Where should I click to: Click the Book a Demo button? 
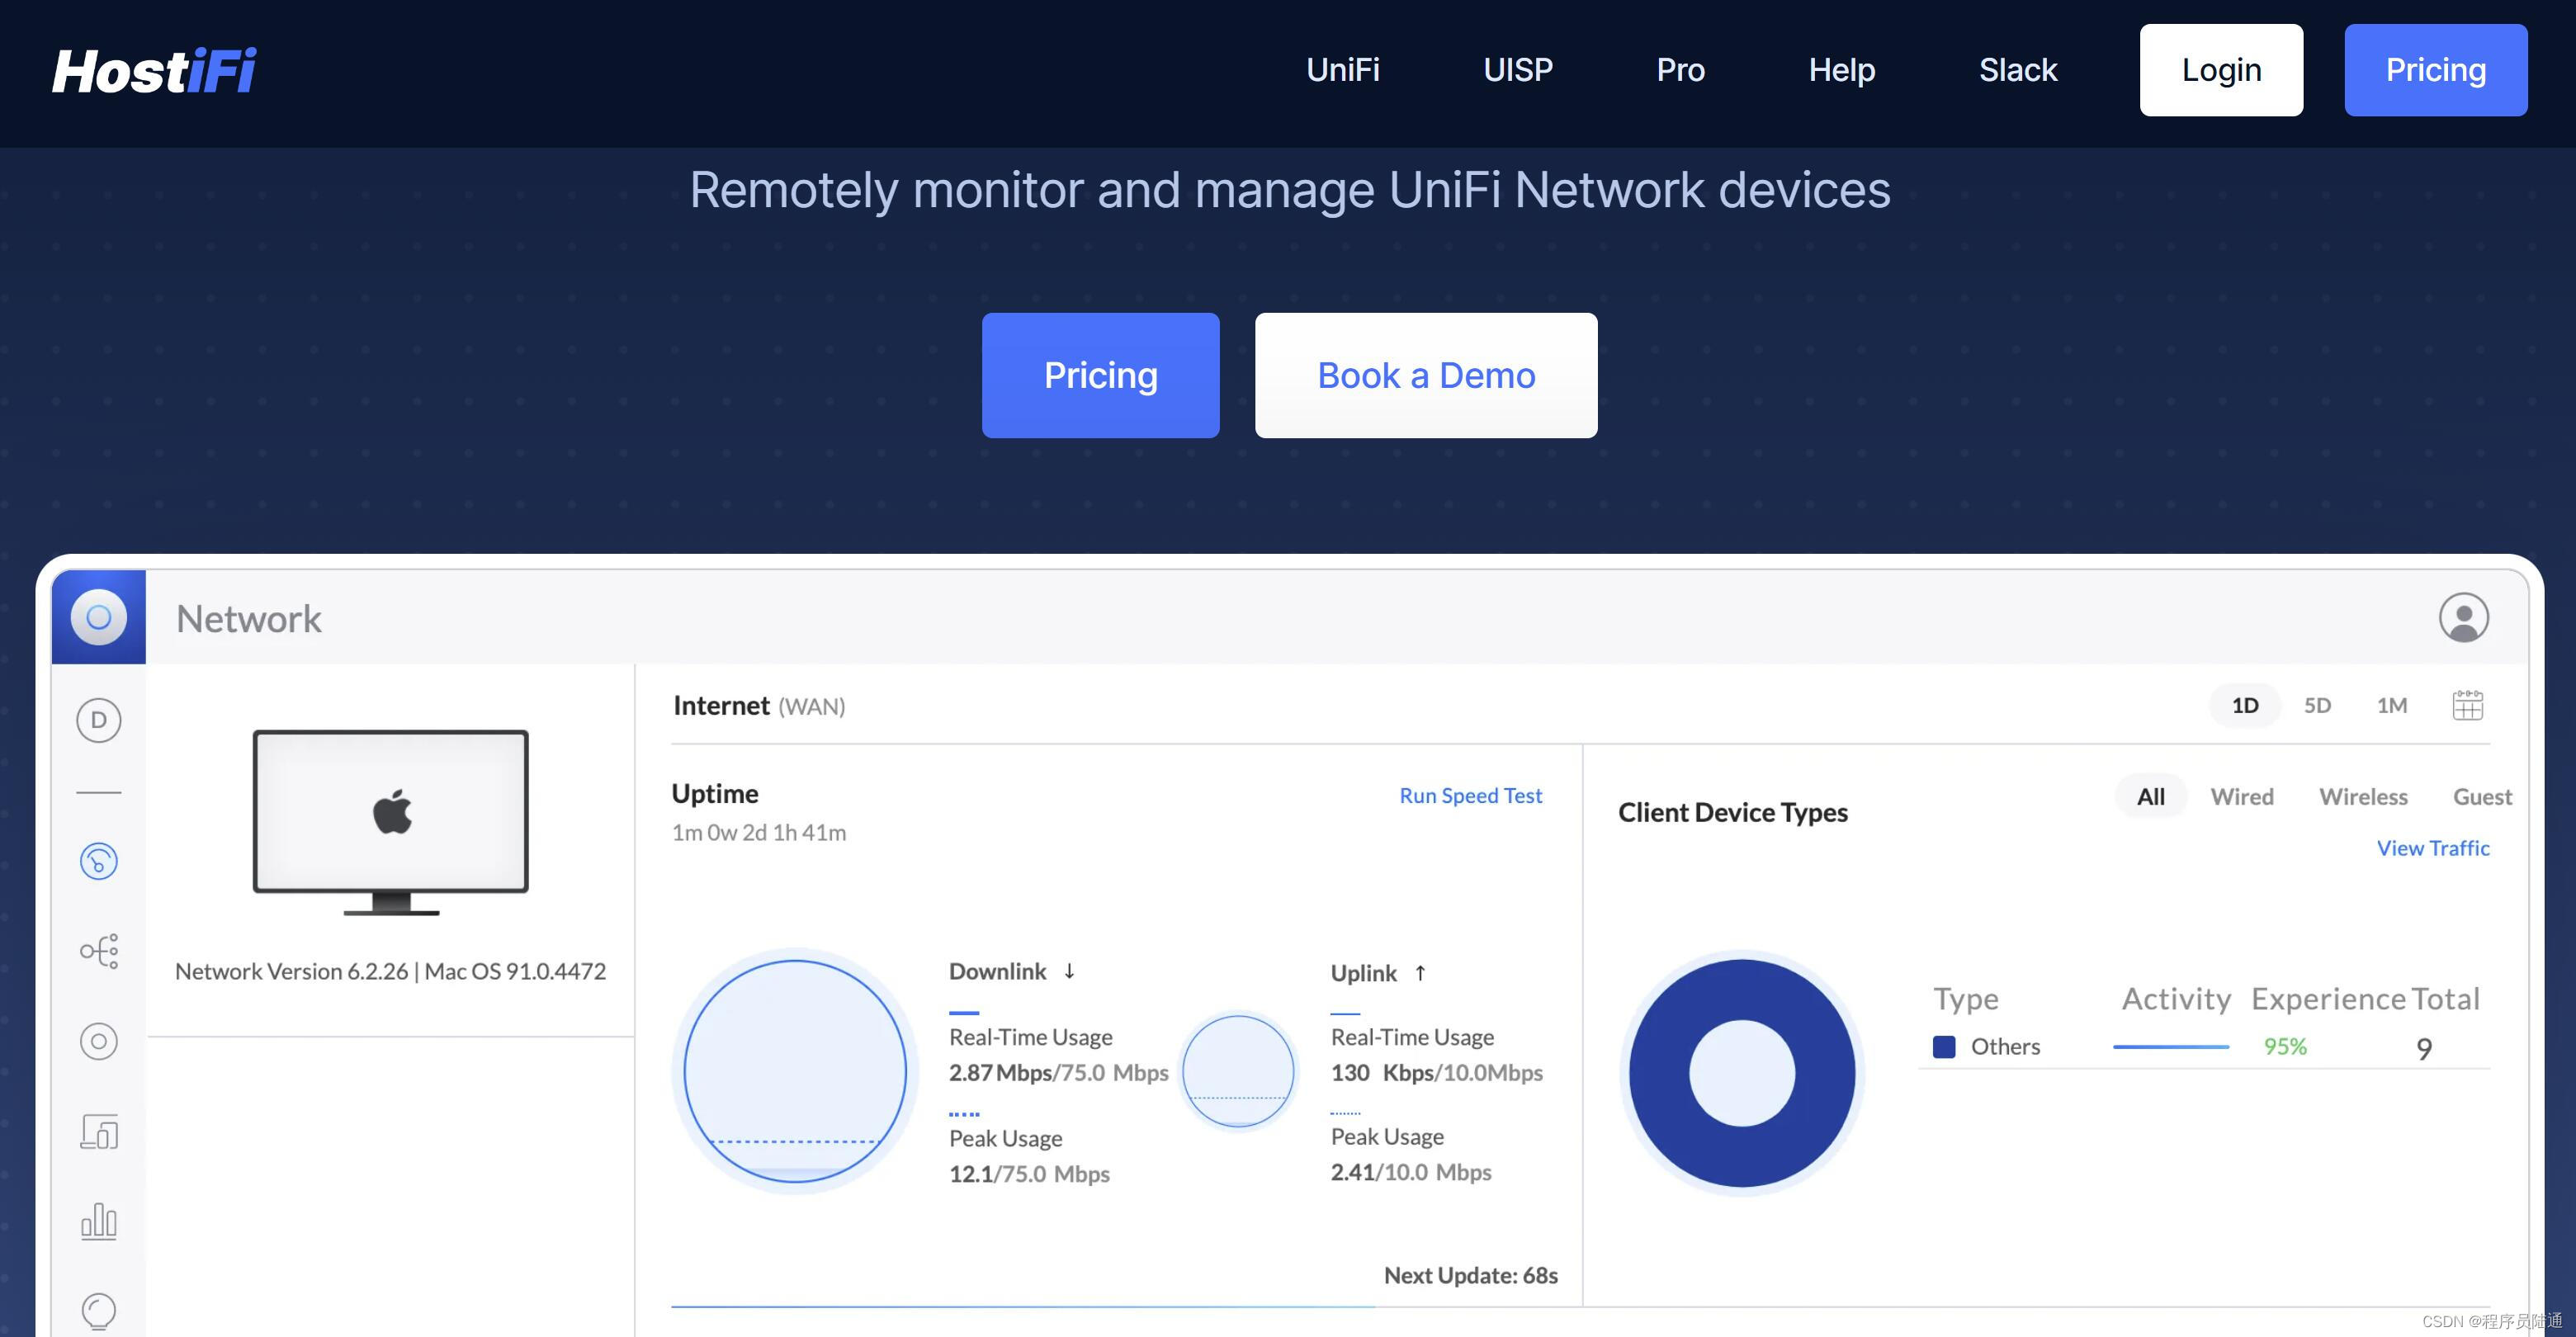coord(1425,375)
